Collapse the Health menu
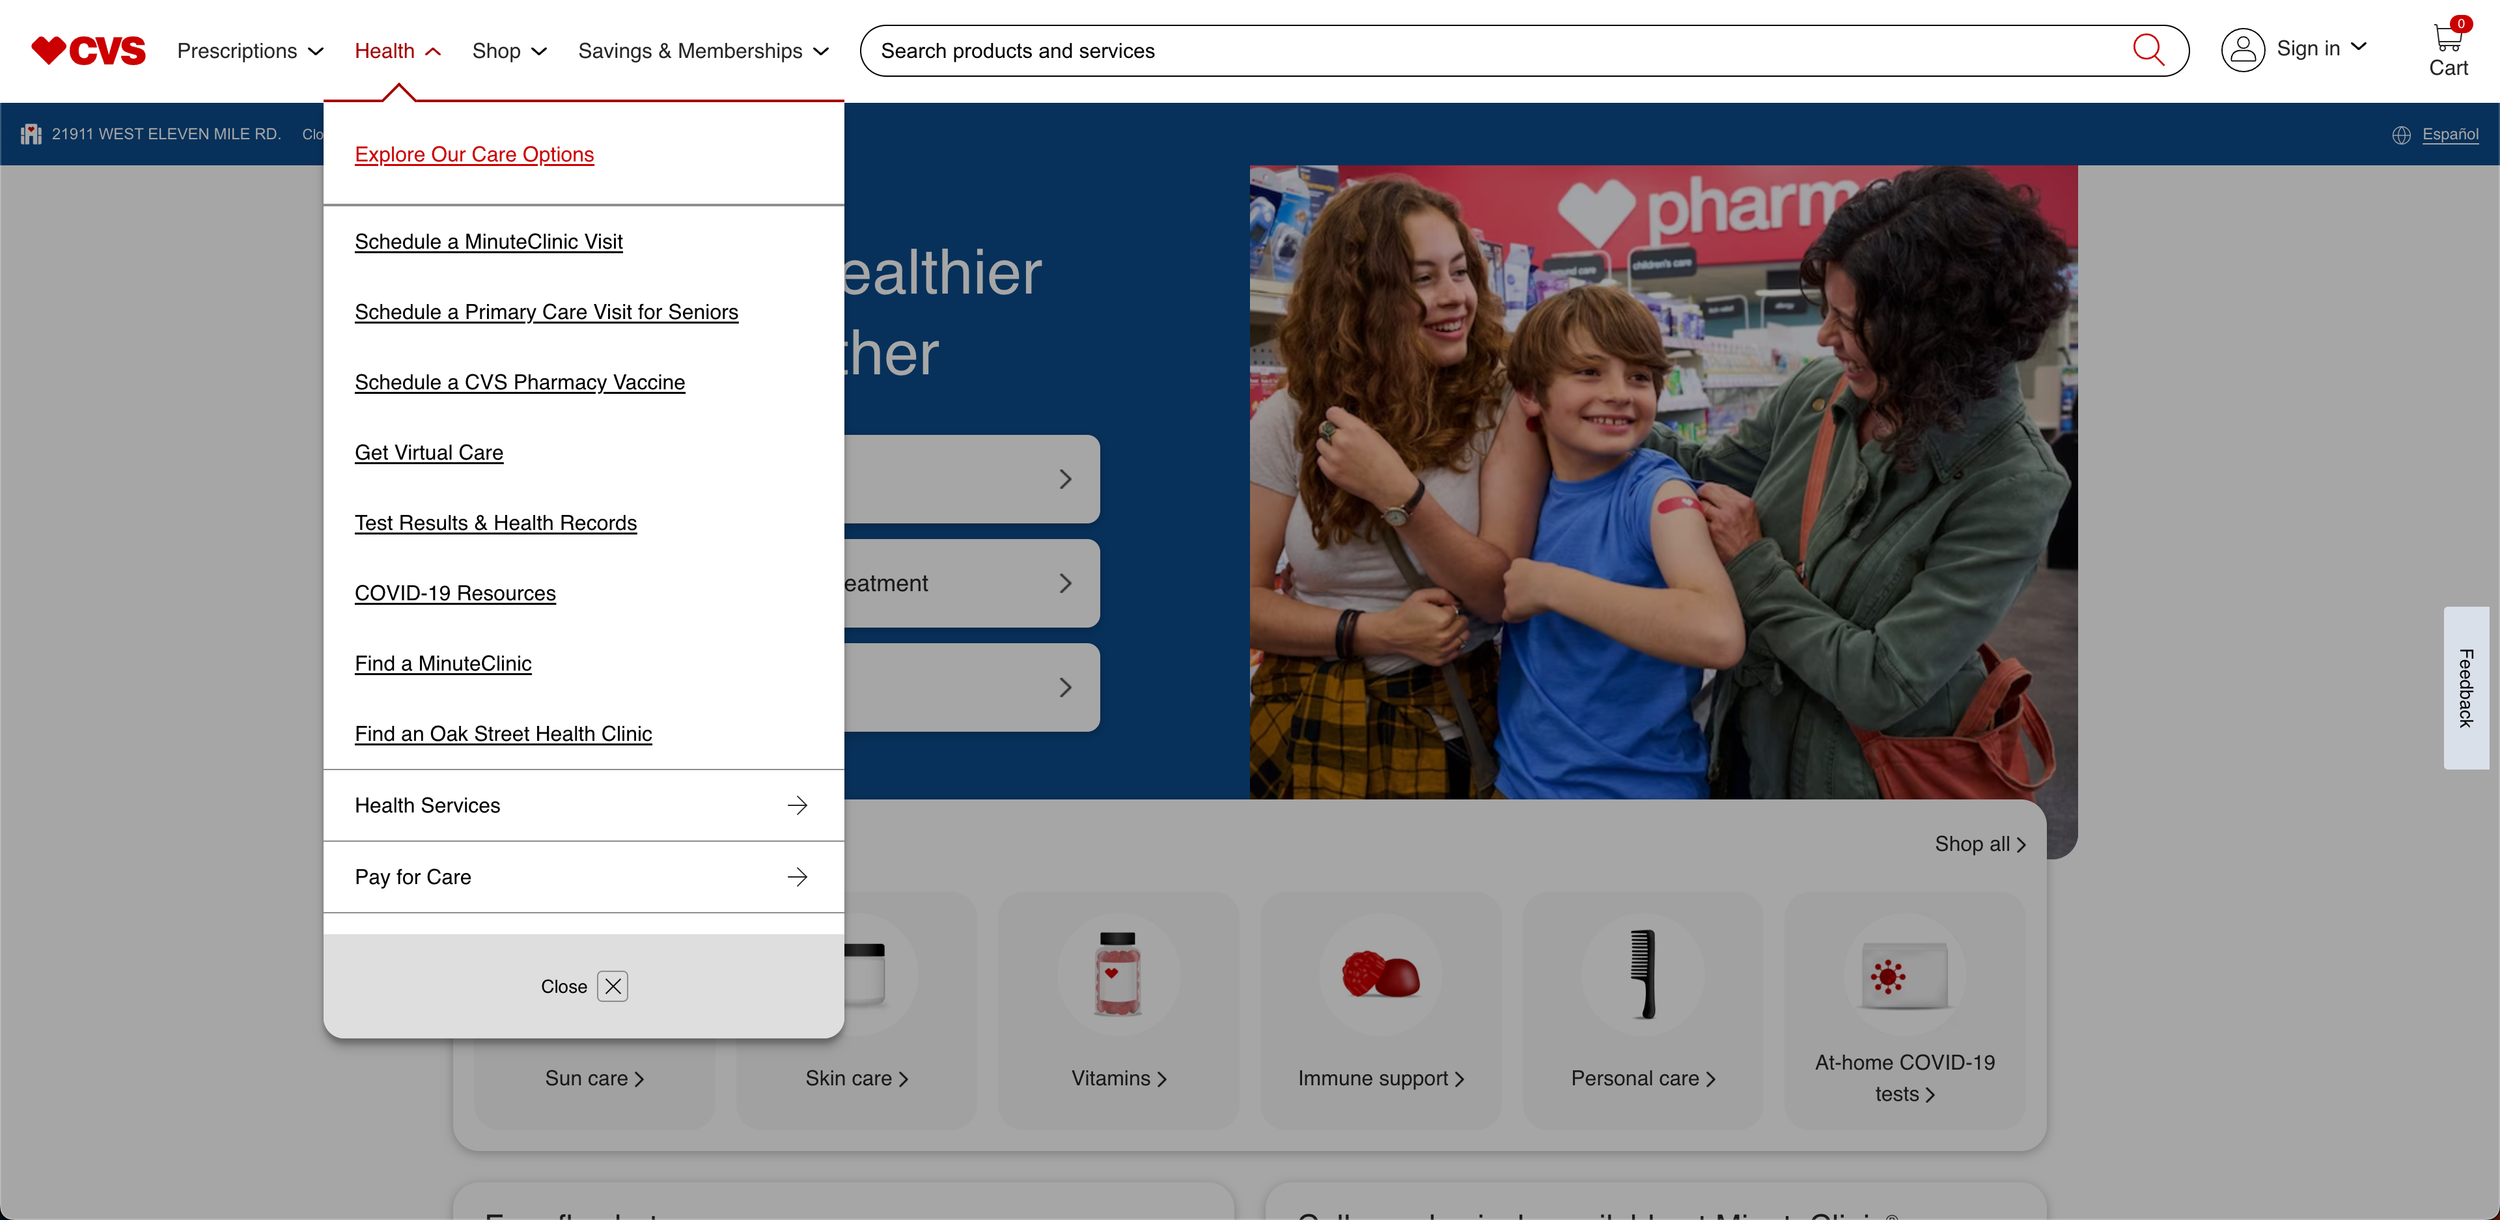Viewport: 2500px width, 1220px height. [398, 51]
